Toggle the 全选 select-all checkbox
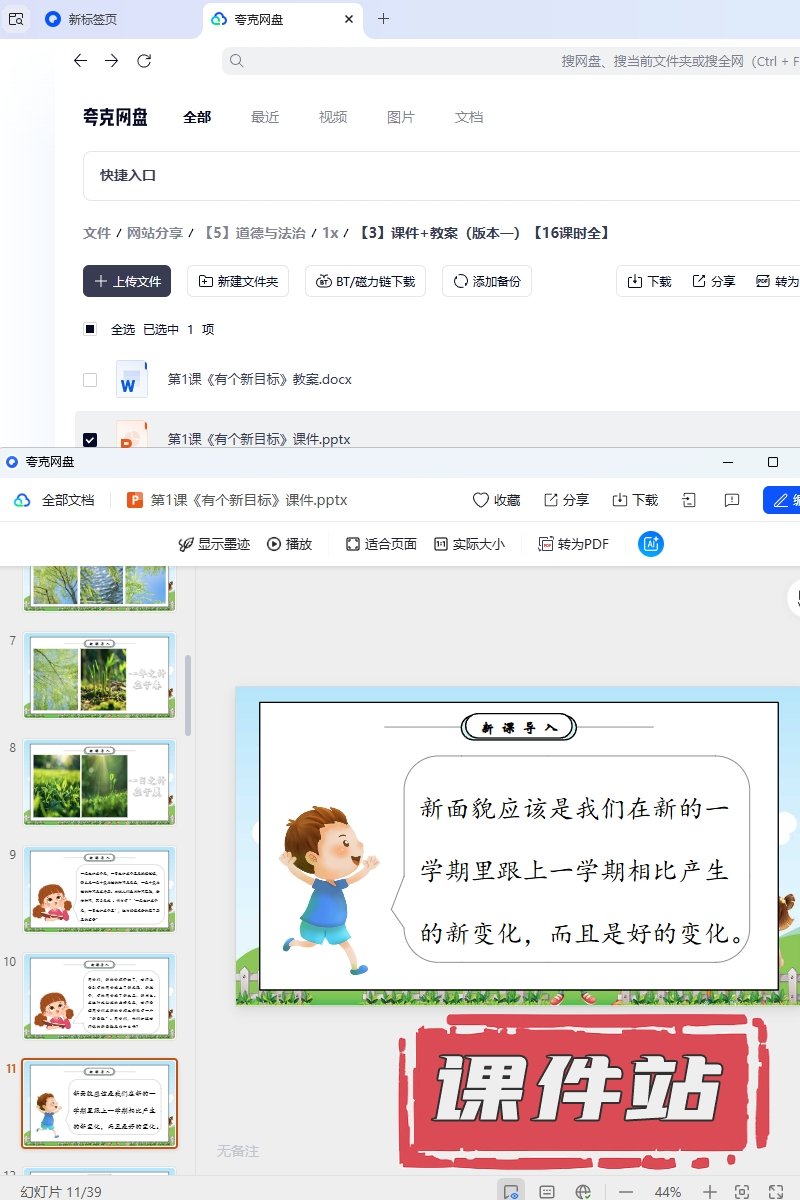 90,329
